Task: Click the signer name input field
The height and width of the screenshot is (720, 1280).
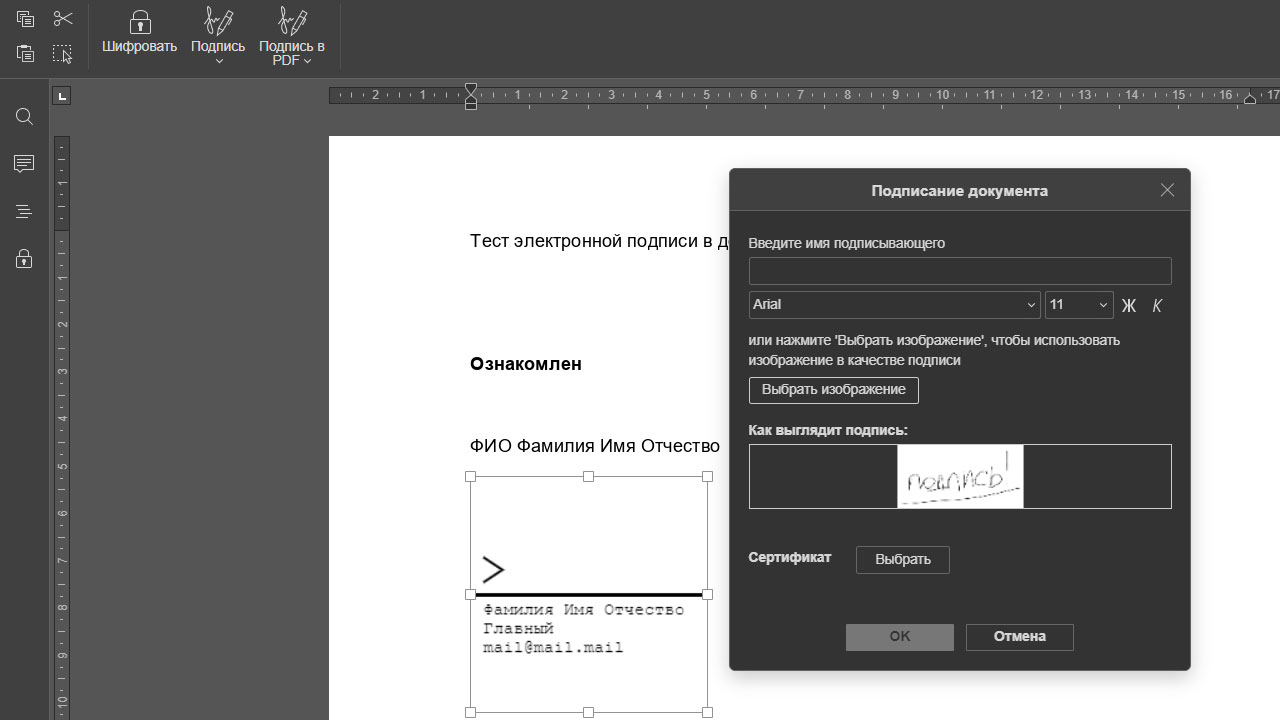Action: [960, 271]
